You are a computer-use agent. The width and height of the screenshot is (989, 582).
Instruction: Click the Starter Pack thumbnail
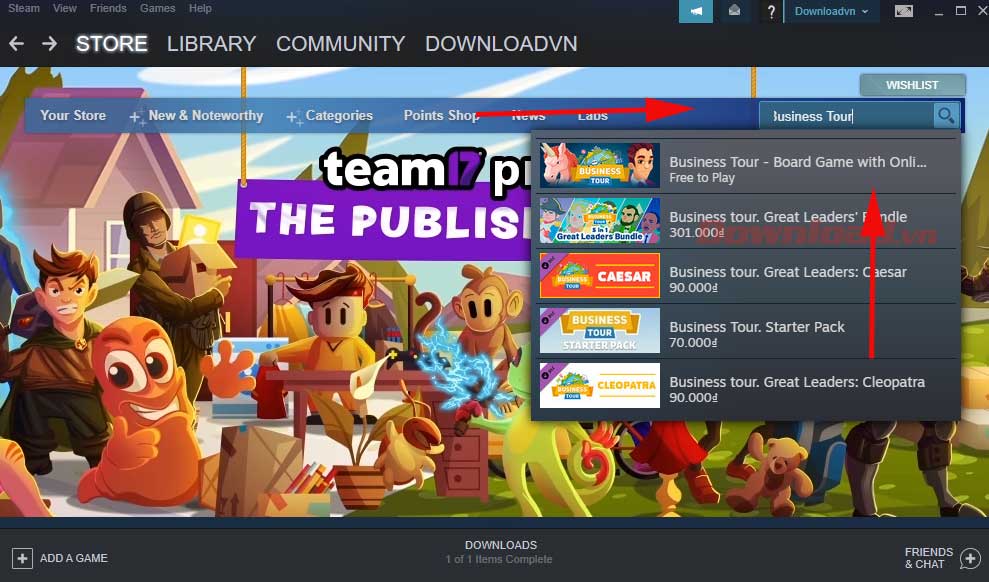click(x=600, y=330)
